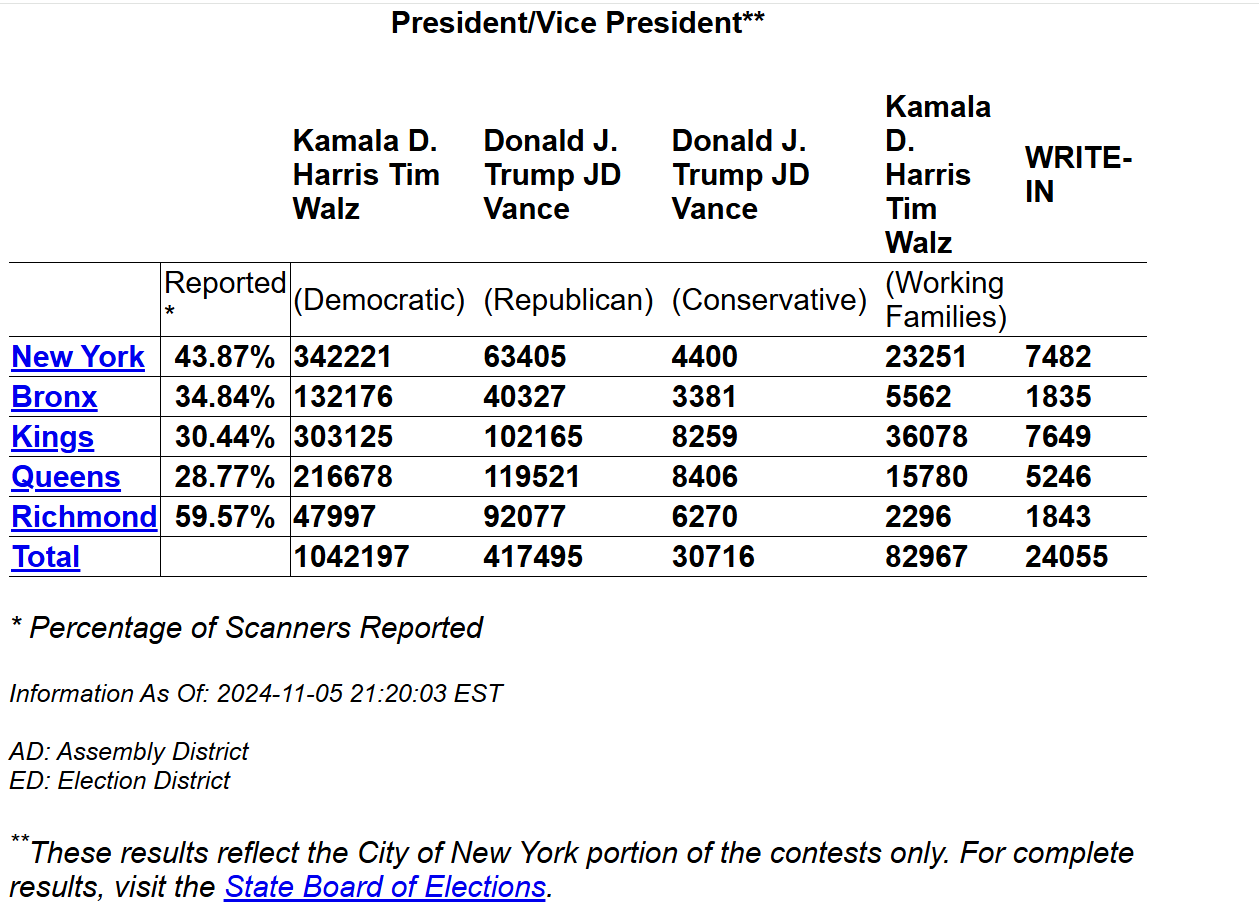
Task: Click the (Conservative) party label
Action: tap(769, 300)
